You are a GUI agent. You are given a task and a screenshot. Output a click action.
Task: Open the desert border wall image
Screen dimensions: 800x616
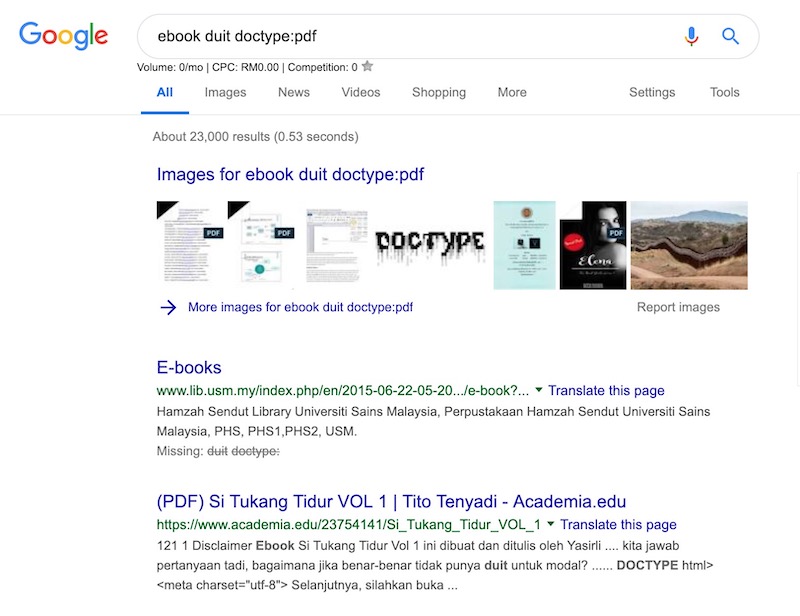point(689,245)
